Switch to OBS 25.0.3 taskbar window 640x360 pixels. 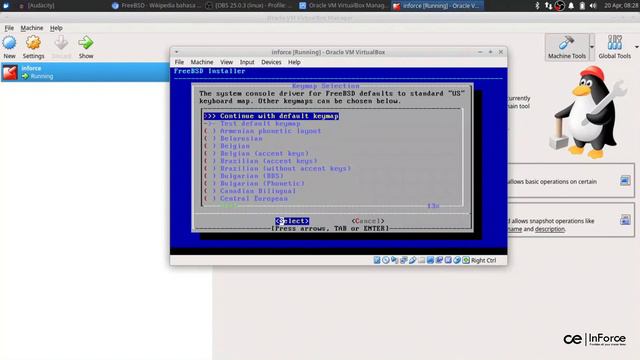point(249,6)
